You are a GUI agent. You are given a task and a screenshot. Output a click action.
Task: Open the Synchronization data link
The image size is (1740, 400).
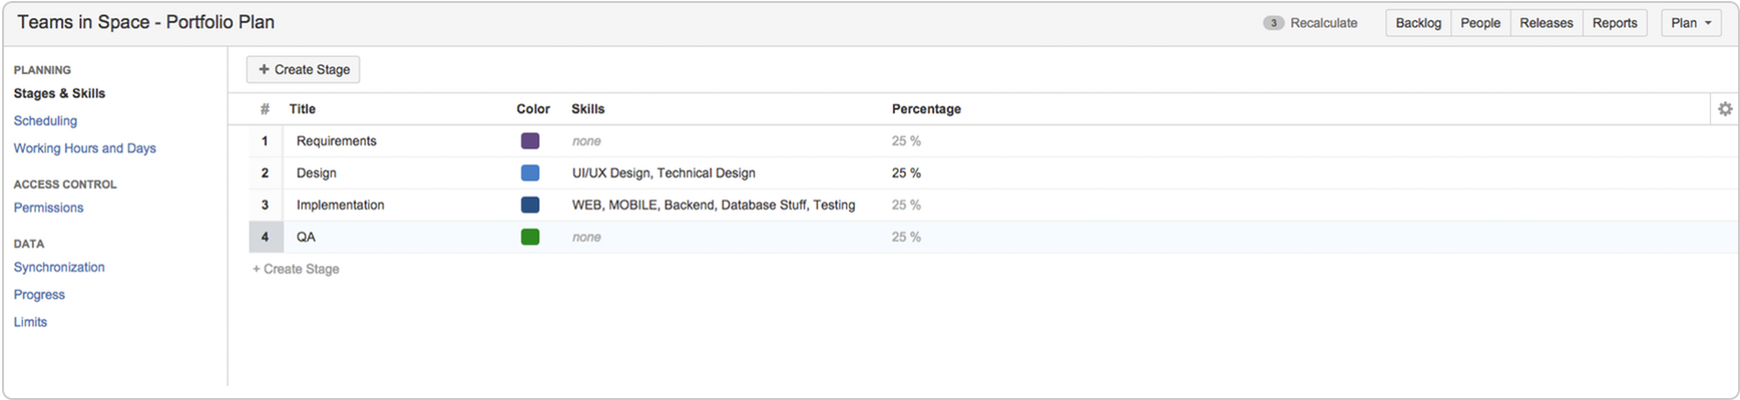click(59, 267)
